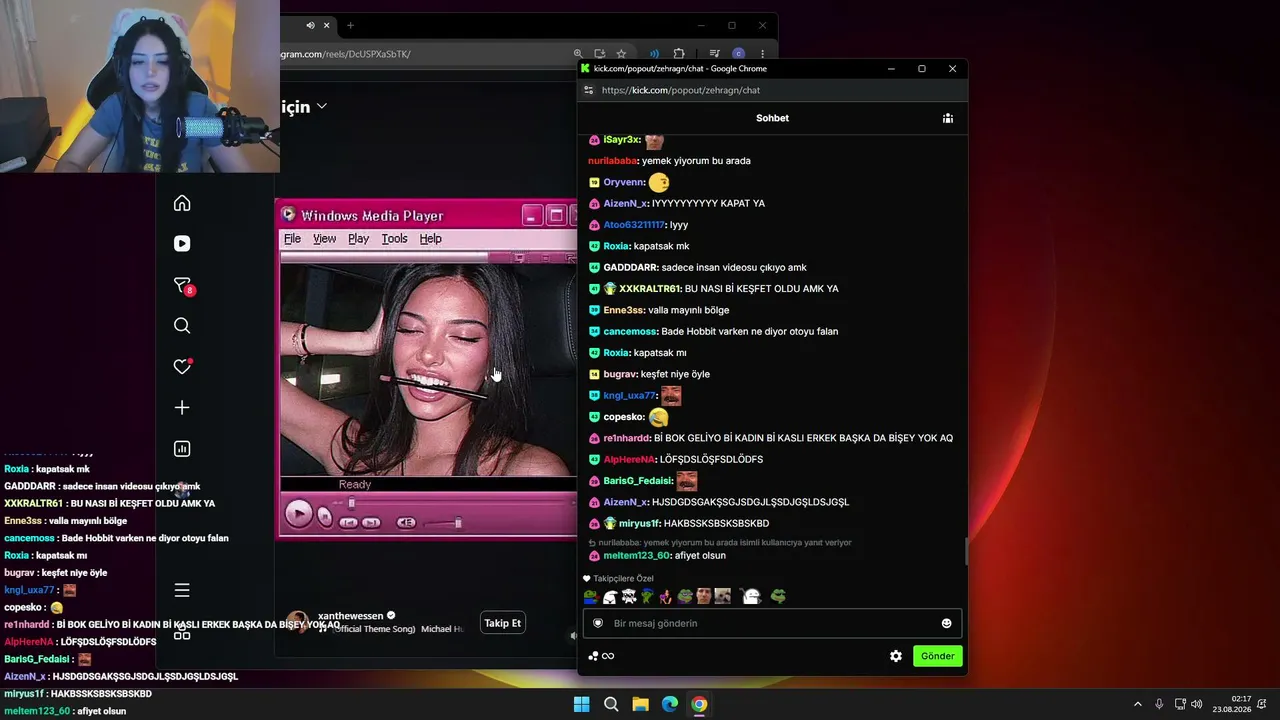
Task: Open the chat users list icon beside Sohbet
Action: click(948, 118)
